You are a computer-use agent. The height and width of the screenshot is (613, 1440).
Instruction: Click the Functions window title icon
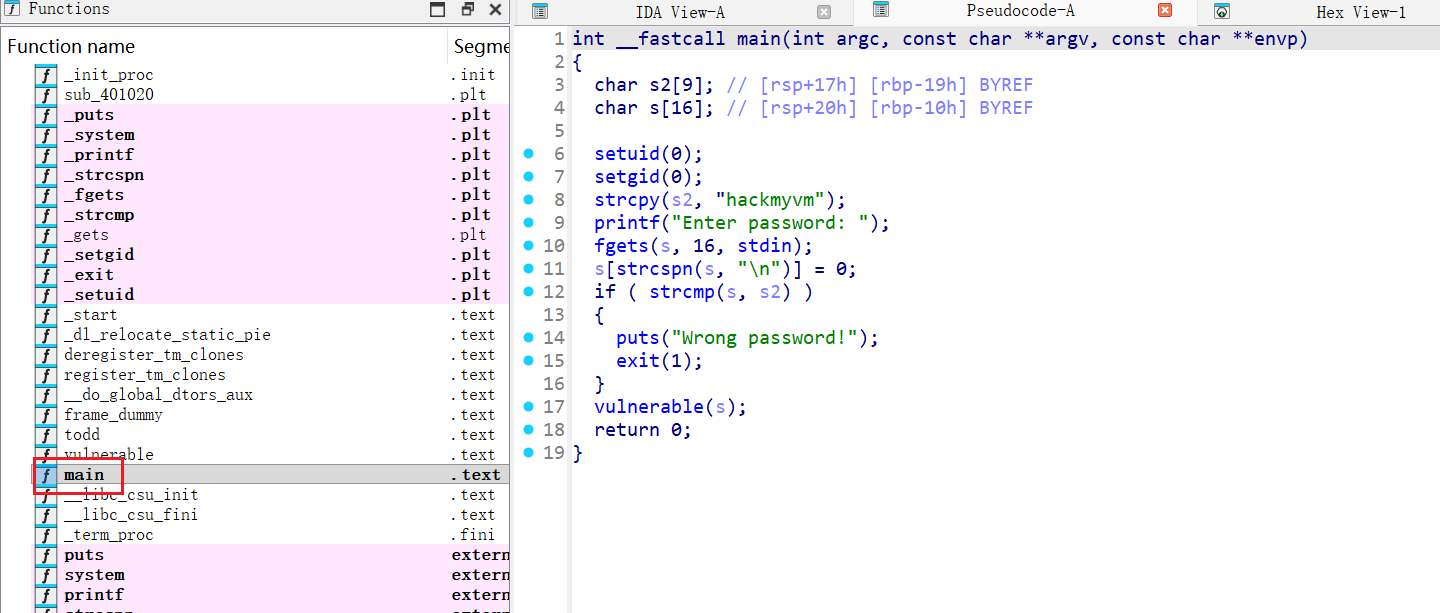[x=12, y=9]
